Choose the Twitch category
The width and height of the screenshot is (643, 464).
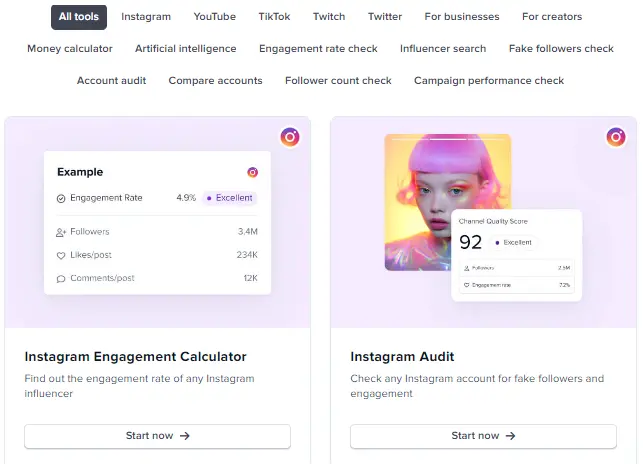(329, 17)
